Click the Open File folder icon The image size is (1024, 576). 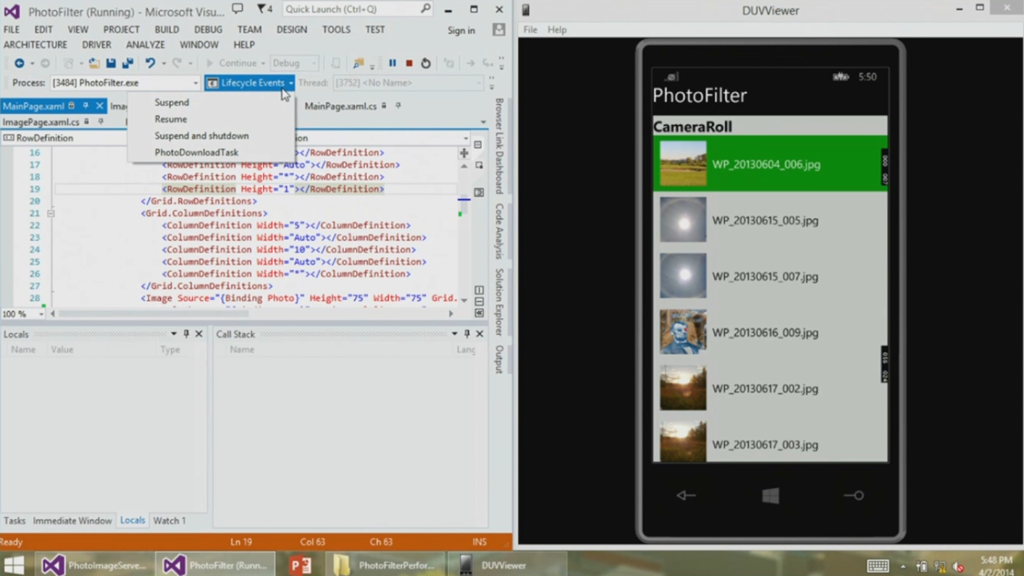point(95,63)
